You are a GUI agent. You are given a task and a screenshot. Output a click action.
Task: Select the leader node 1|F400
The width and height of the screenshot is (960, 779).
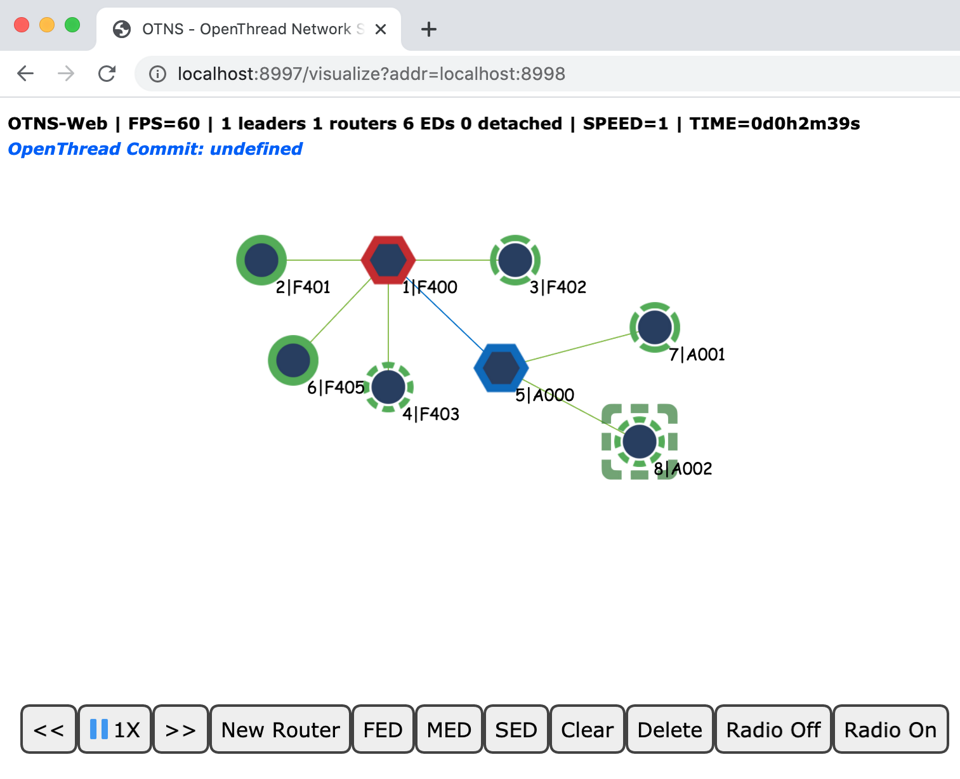pos(388,260)
